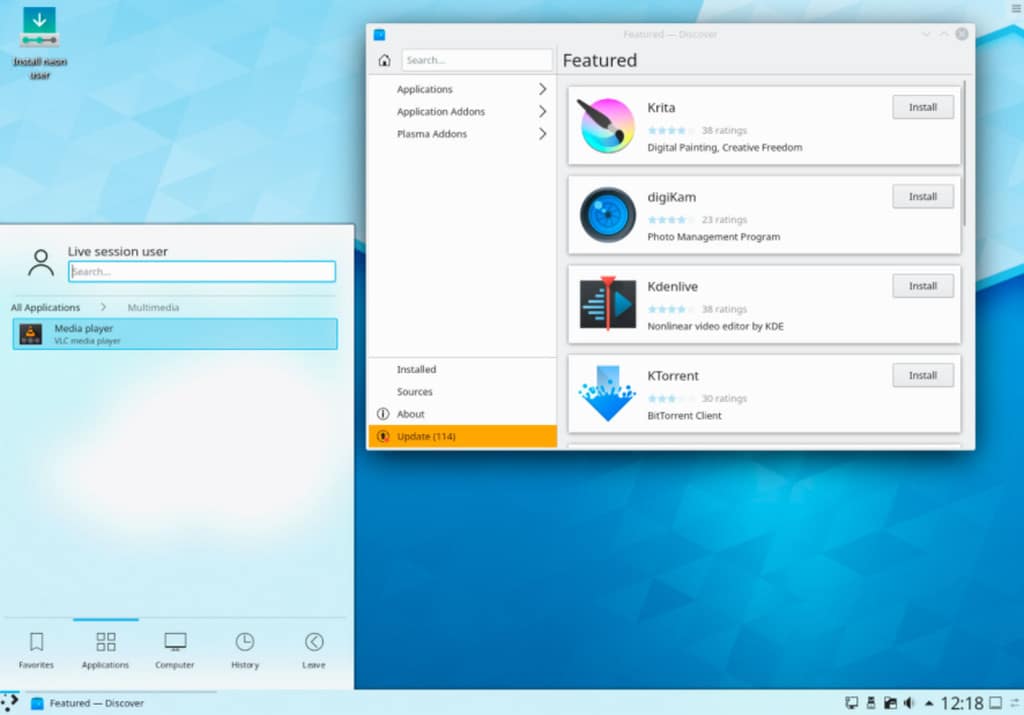Open the KTorrent download arrow icon
Screen dimensions: 1024x715
pyautogui.click(x=607, y=393)
